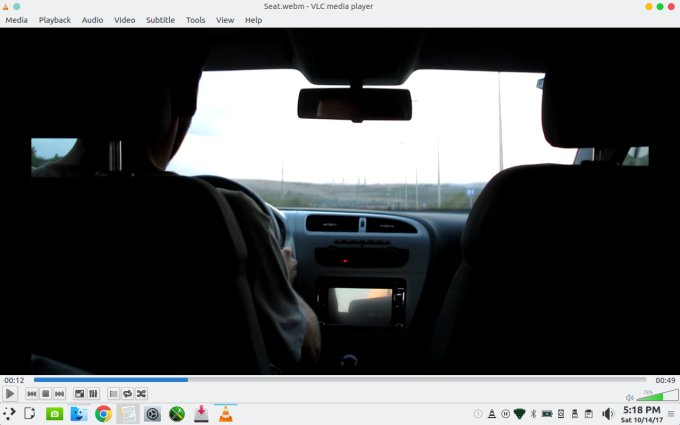This screenshot has width=680, height=425.
Task: Toggle fullscreen video mode button
Action: [79, 394]
